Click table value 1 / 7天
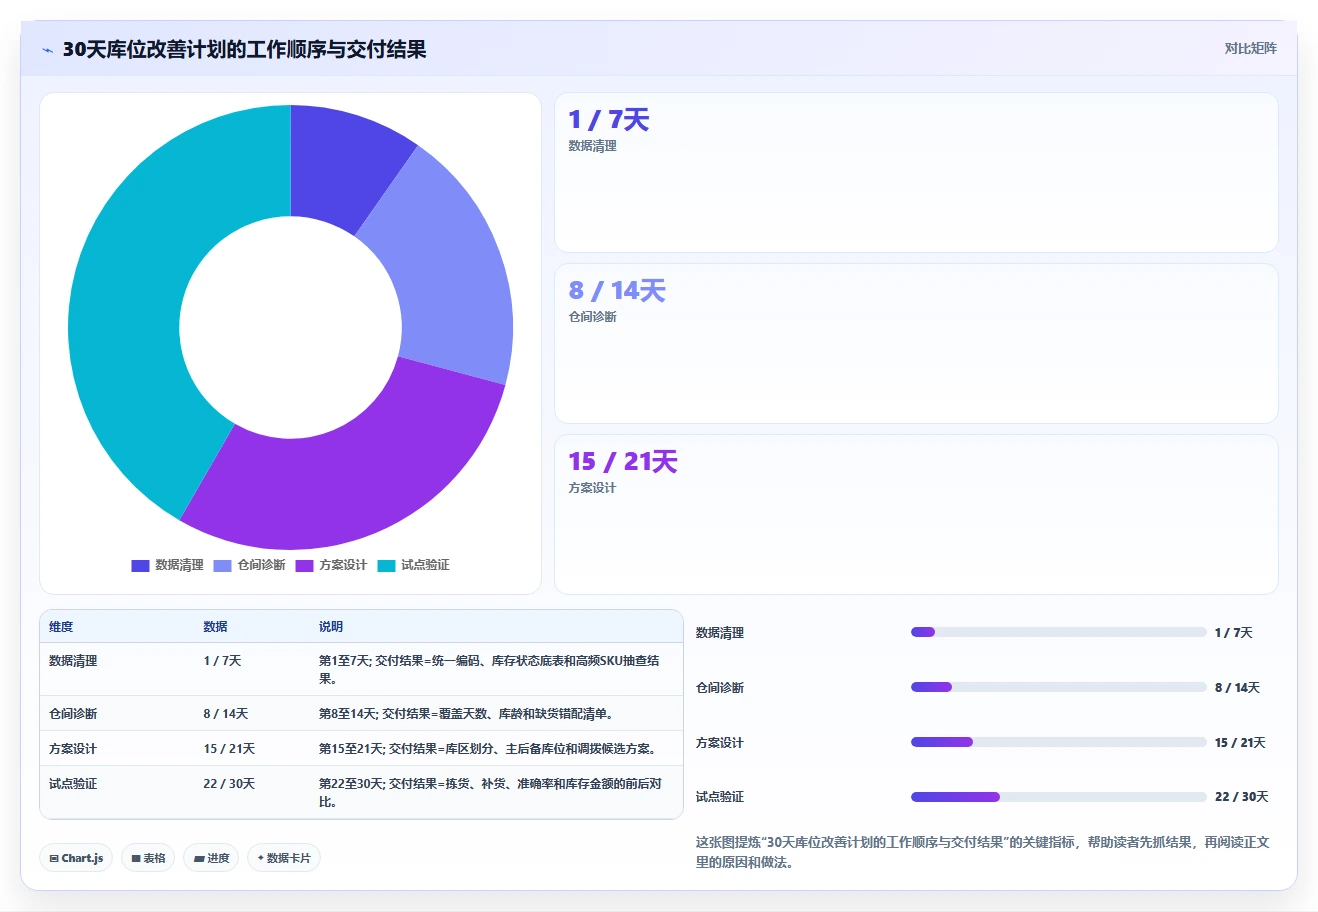 pos(222,661)
